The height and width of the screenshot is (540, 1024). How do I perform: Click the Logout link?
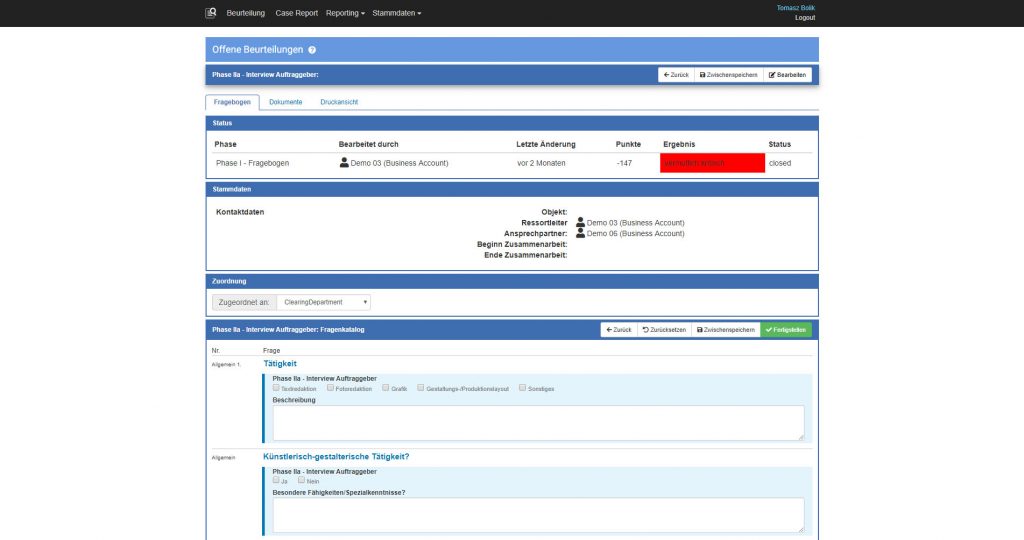coord(805,18)
